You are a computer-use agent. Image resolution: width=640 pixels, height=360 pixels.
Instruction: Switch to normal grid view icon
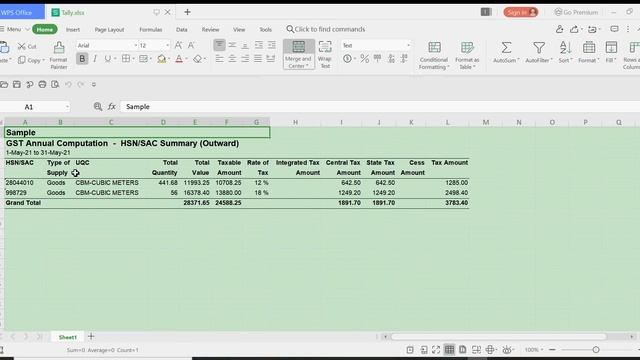[x=449, y=350]
